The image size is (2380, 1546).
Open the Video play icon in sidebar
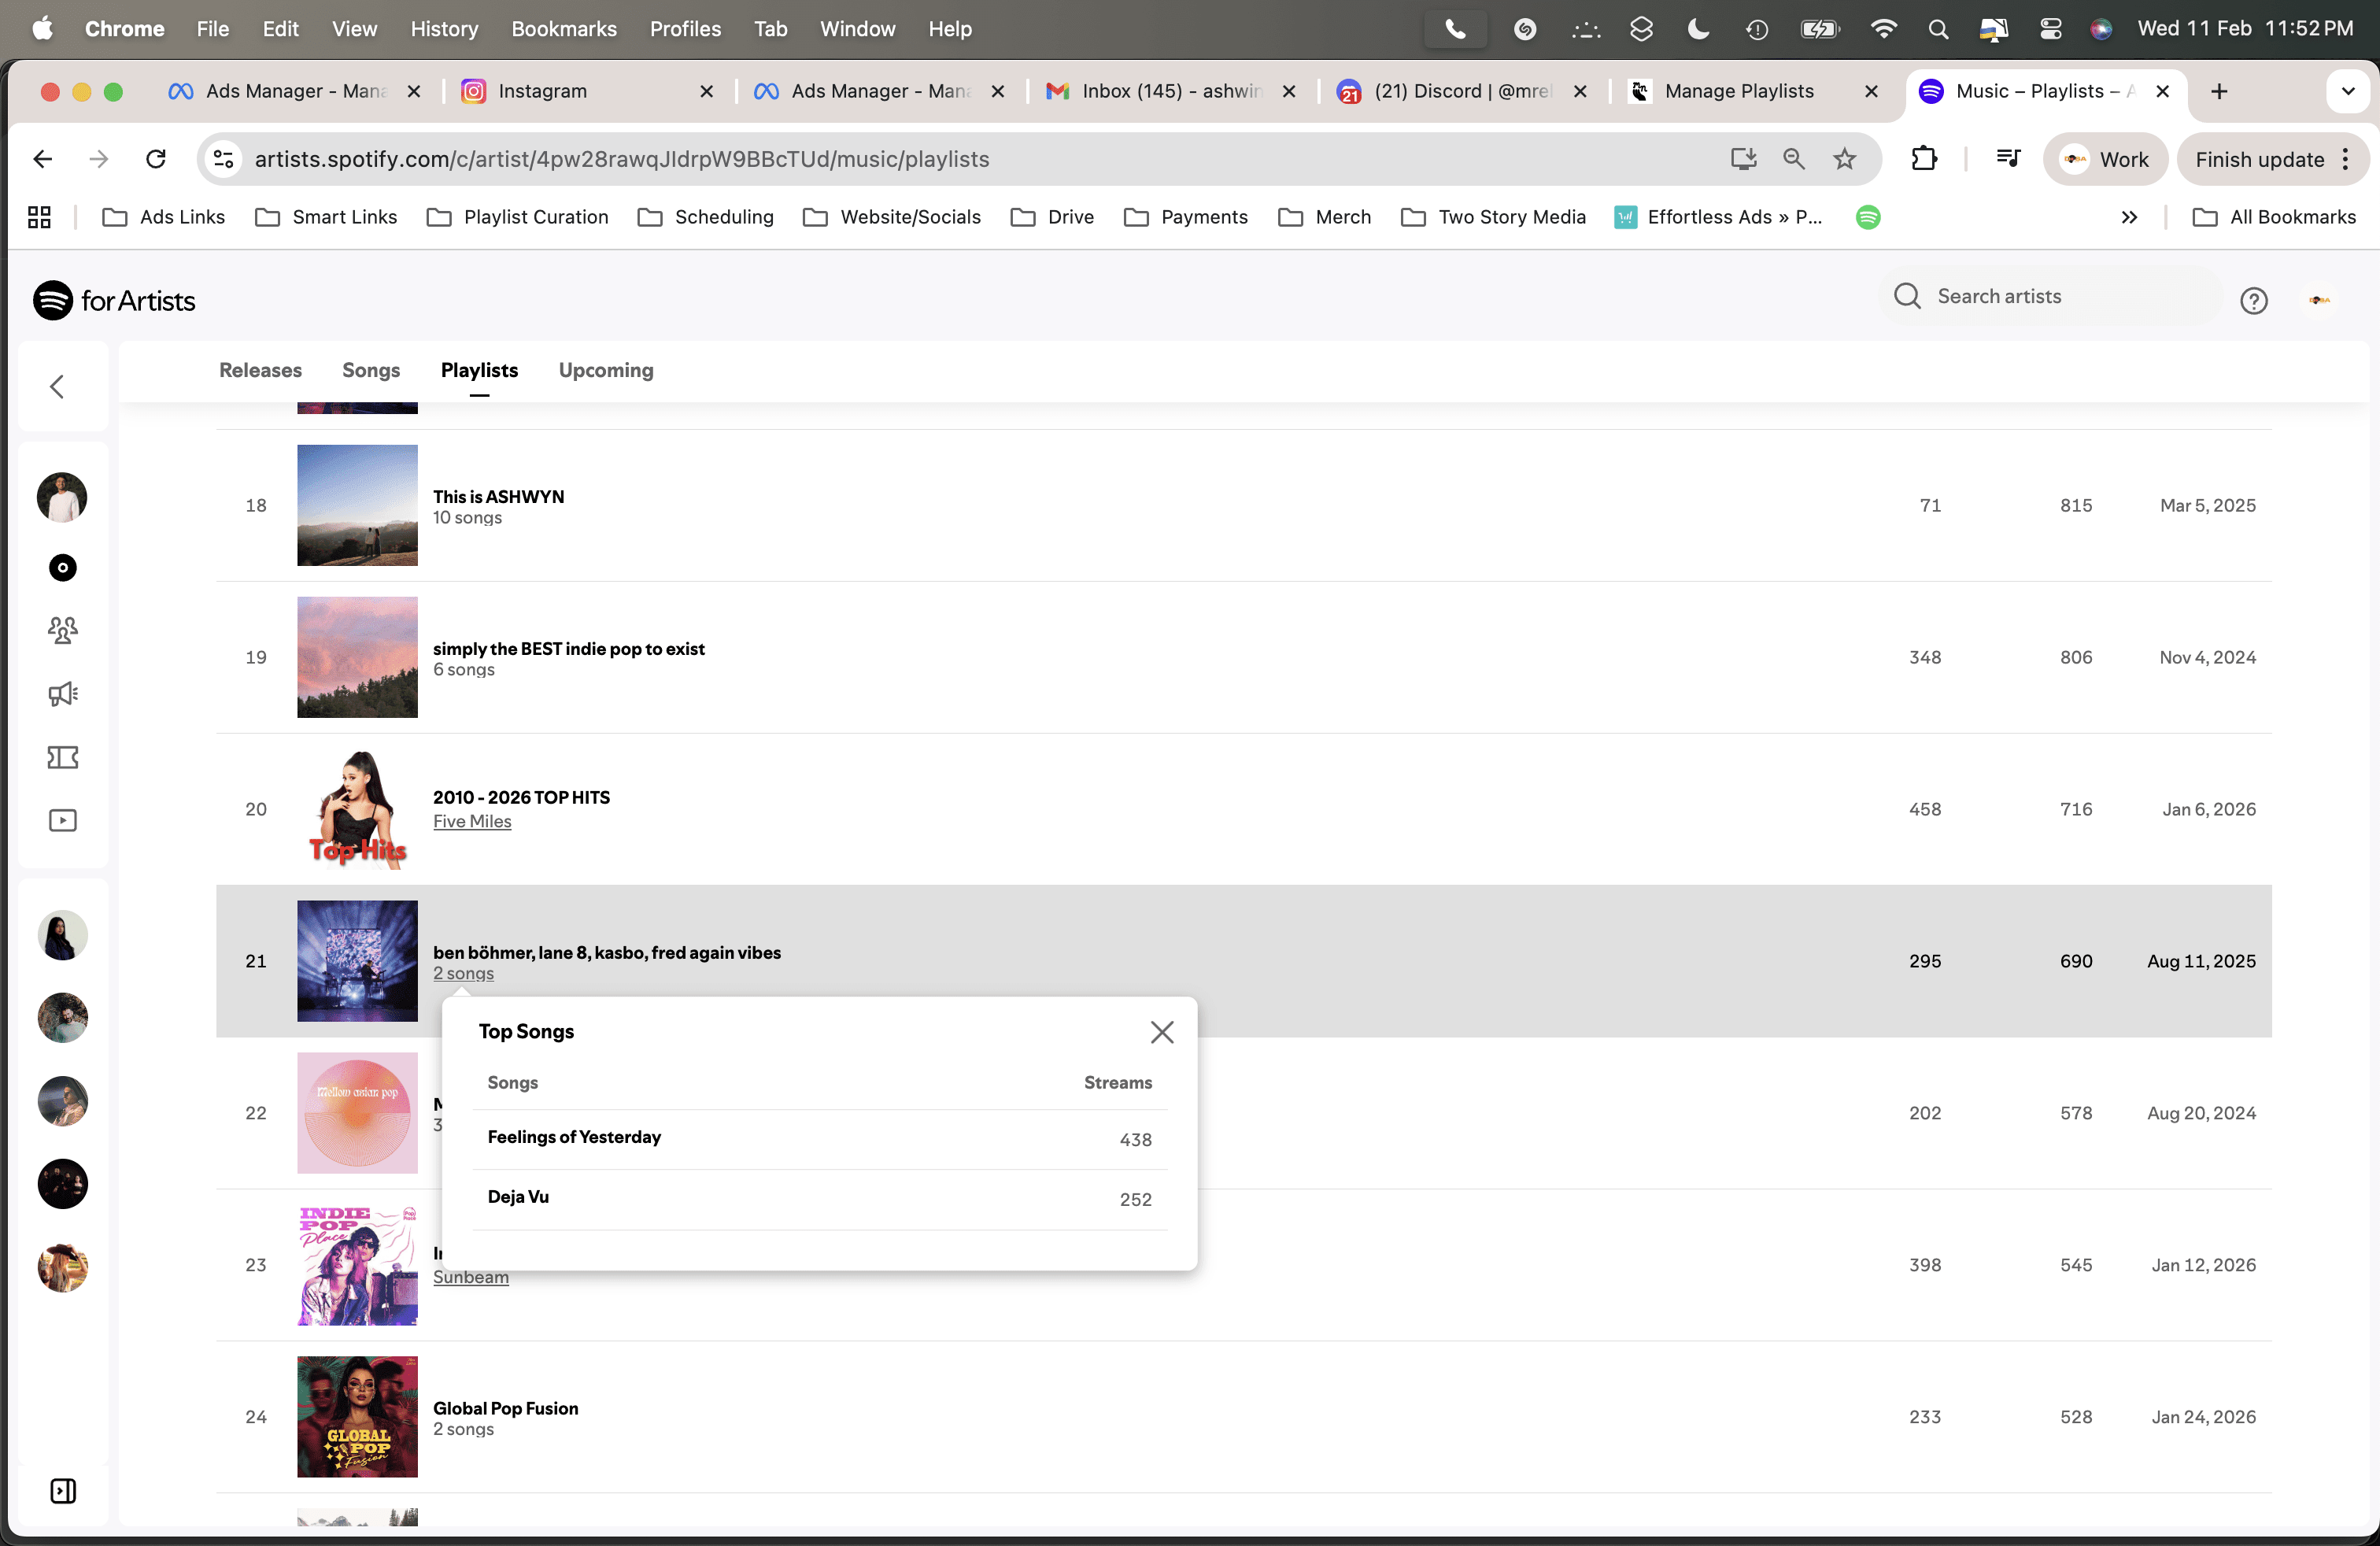[62, 820]
